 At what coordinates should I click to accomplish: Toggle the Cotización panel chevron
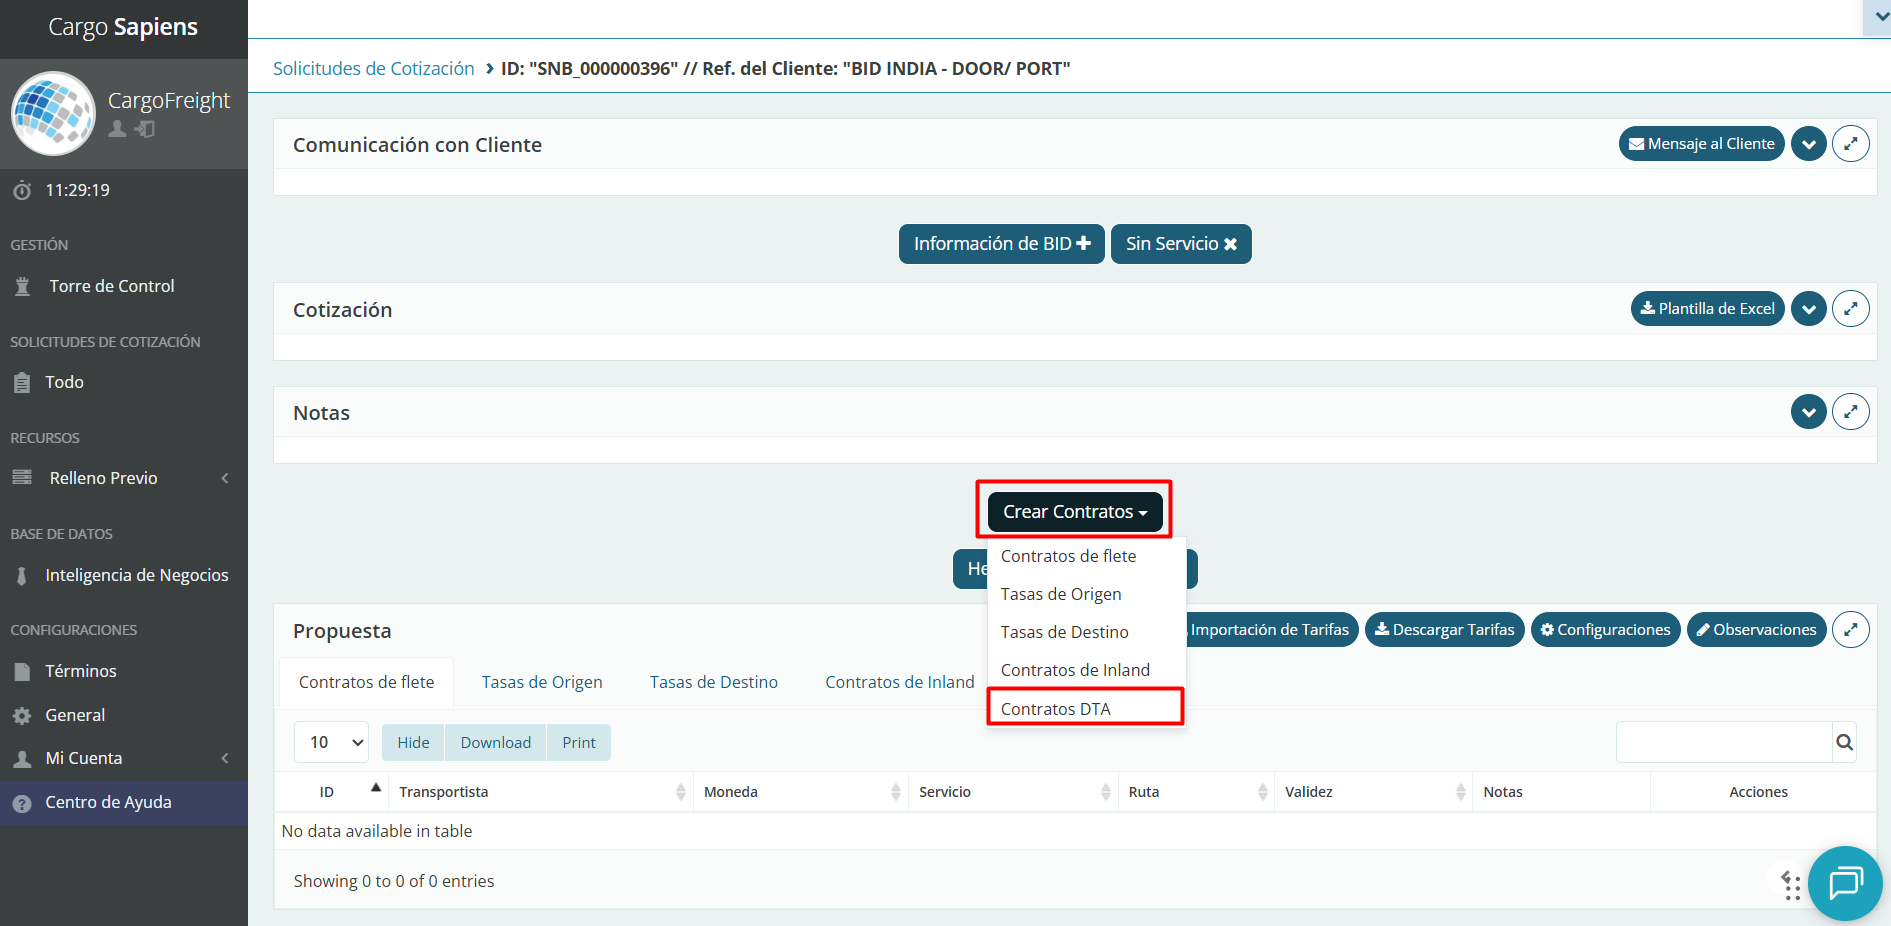tap(1808, 309)
